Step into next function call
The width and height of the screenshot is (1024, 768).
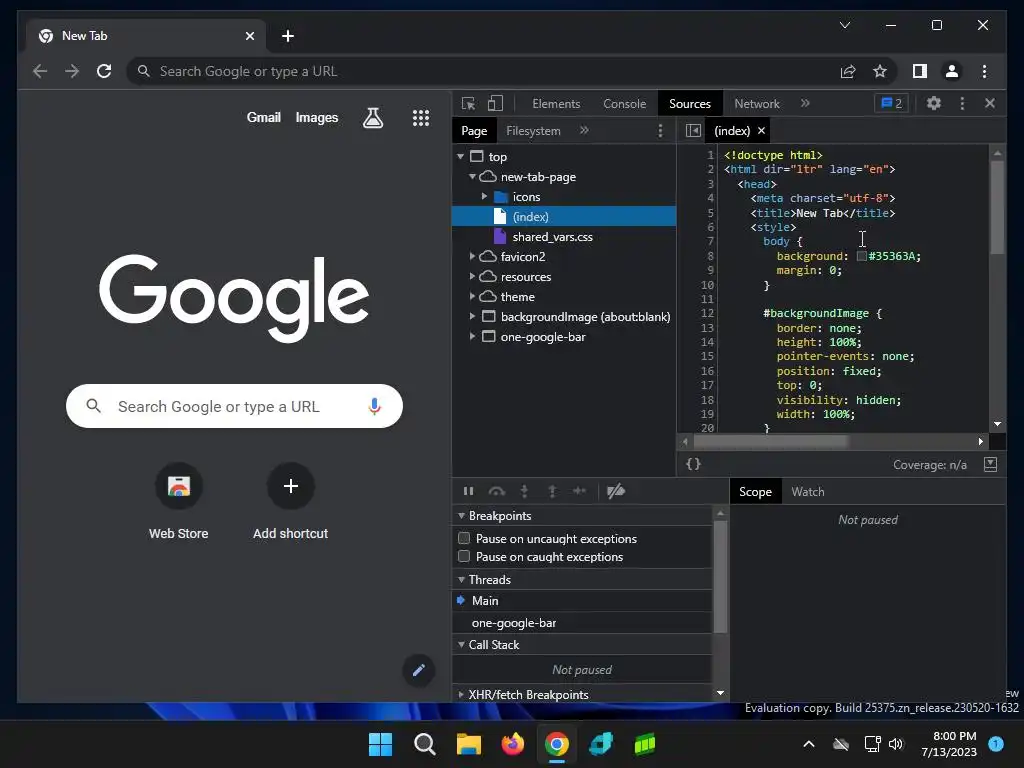524,491
